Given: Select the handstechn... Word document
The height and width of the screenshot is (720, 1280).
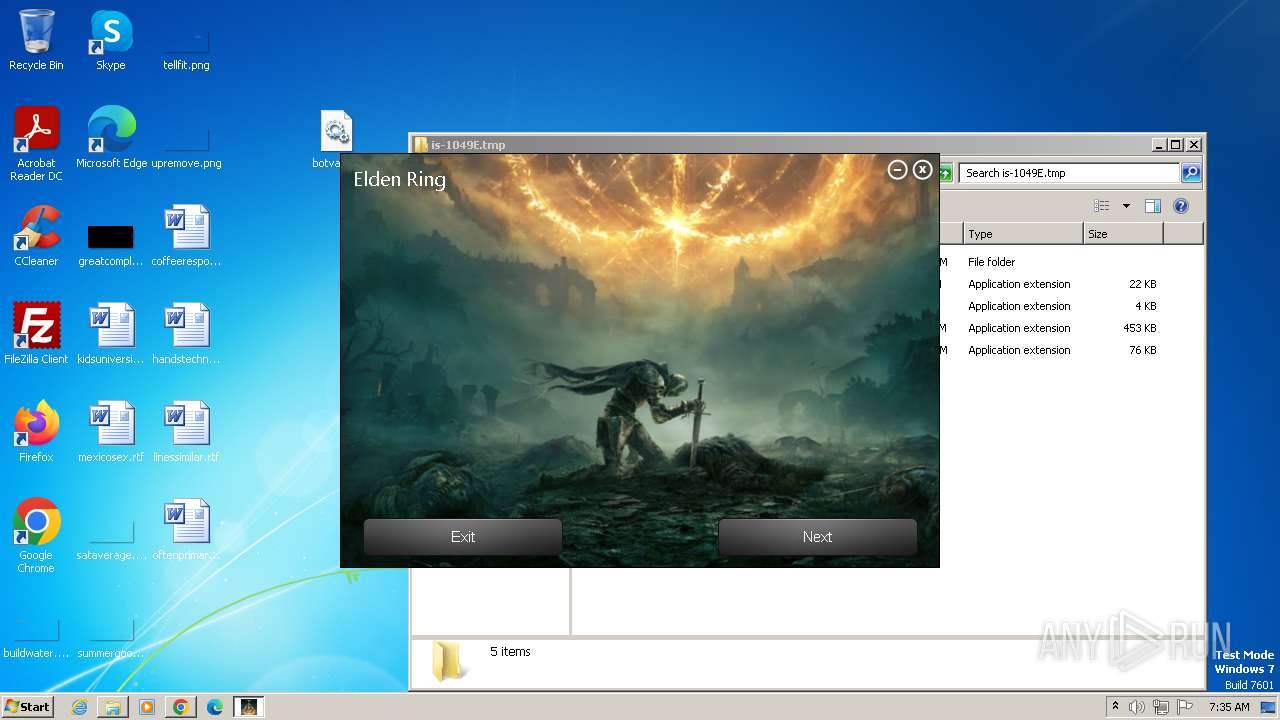Looking at the screenshot, I should click(x=186, y=334).
